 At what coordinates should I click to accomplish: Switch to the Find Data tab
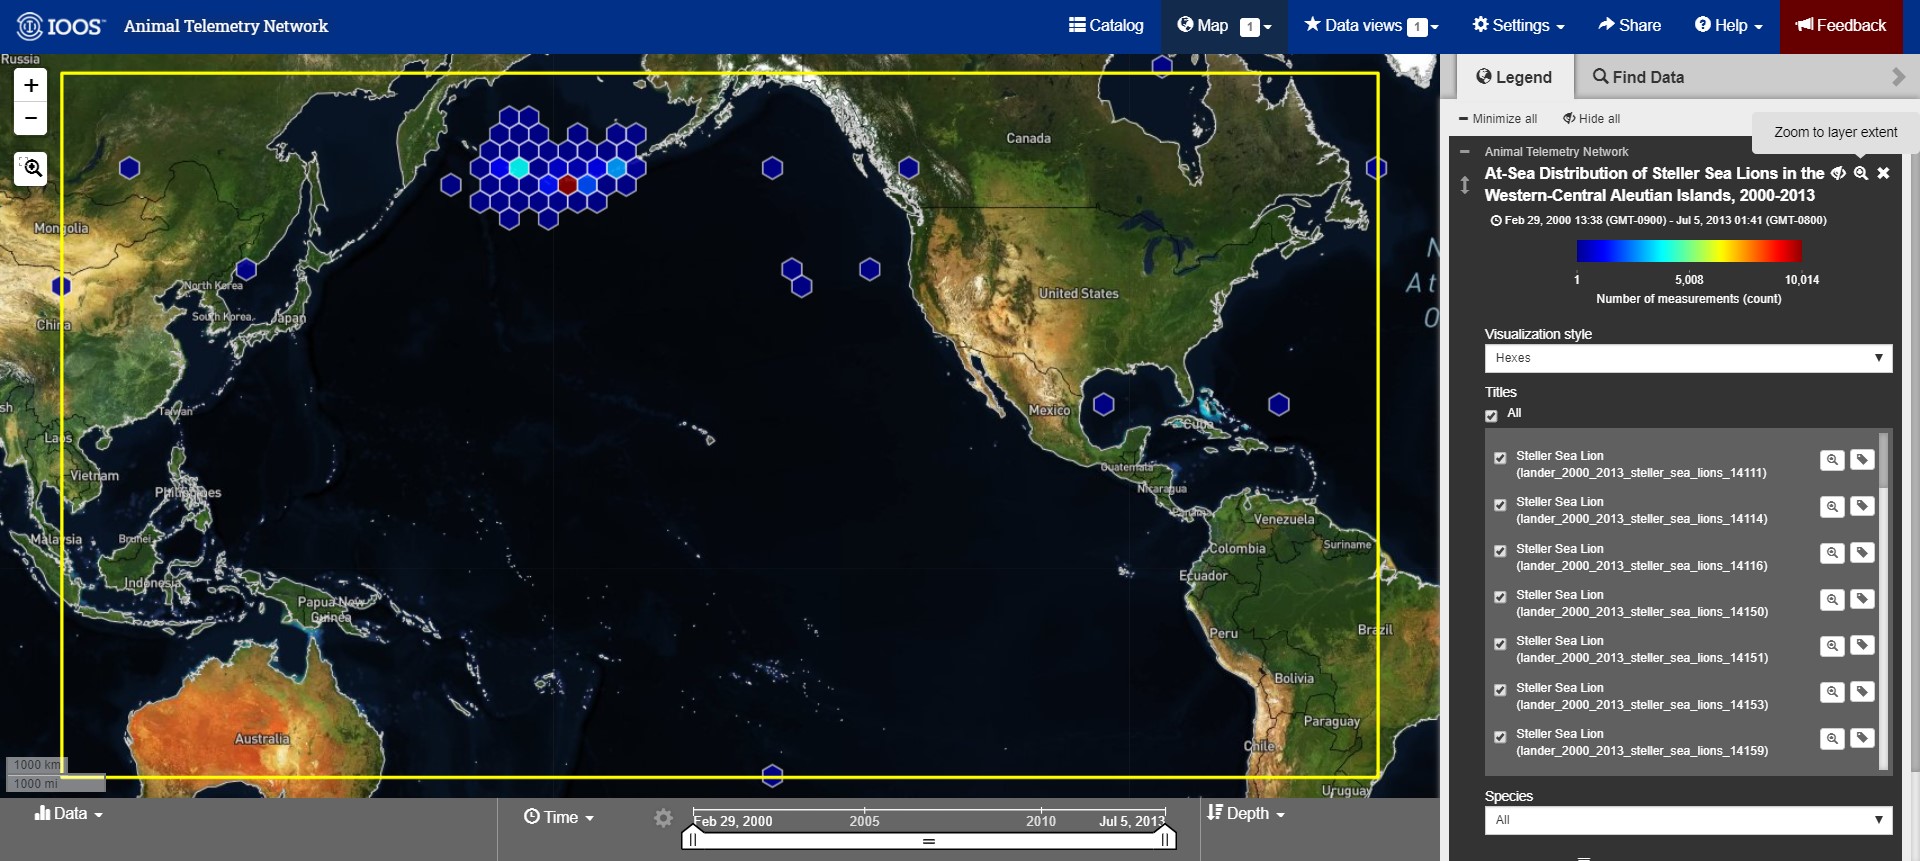[x=1638, y=77]
